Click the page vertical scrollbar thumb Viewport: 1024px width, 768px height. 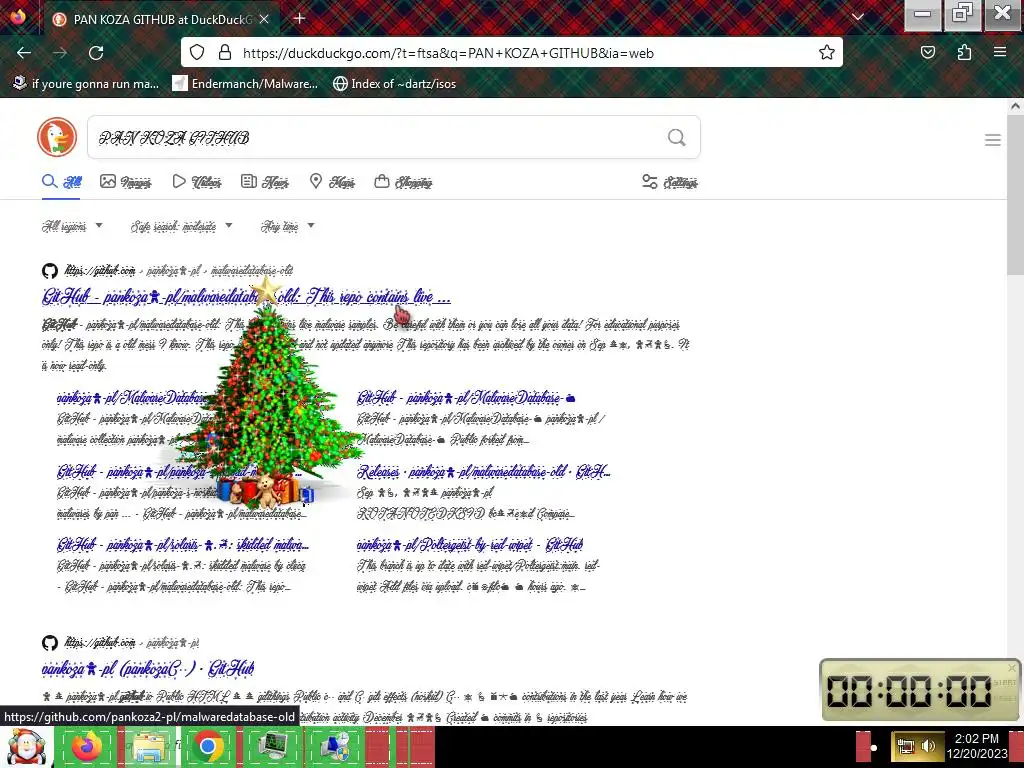click(x=1015, y=196)
